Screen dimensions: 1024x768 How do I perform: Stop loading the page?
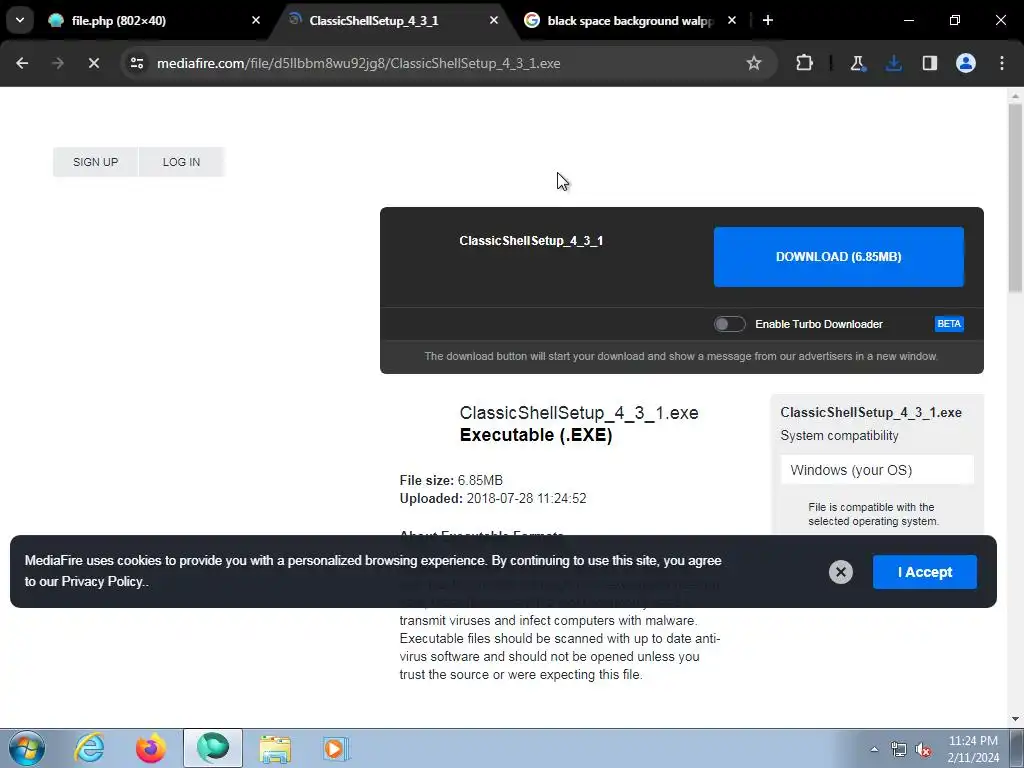94,63
